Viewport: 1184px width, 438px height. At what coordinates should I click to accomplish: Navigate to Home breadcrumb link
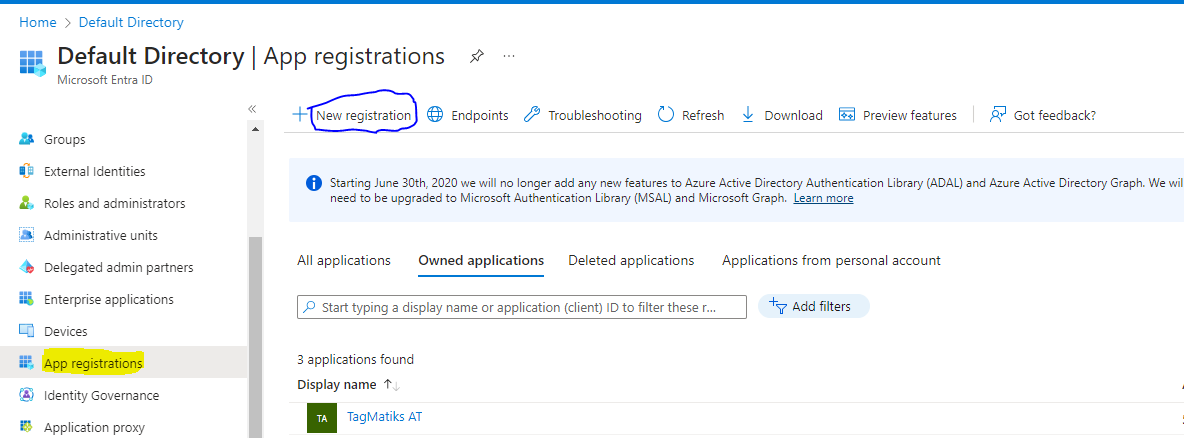[x=38, y=22]
